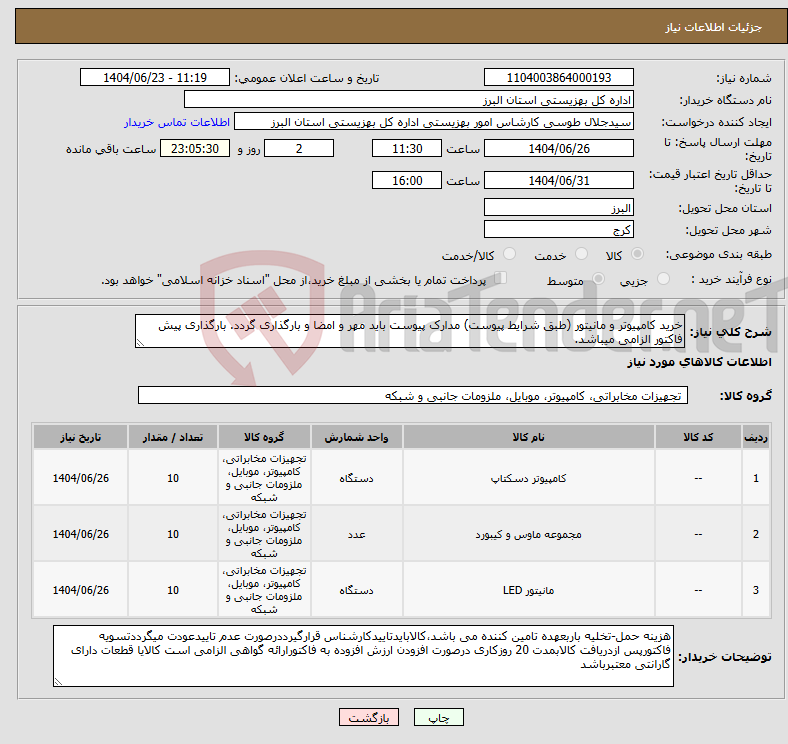Click the delivery province field البرز
This screenshot has width=788, height=744.
click(558, 207)
